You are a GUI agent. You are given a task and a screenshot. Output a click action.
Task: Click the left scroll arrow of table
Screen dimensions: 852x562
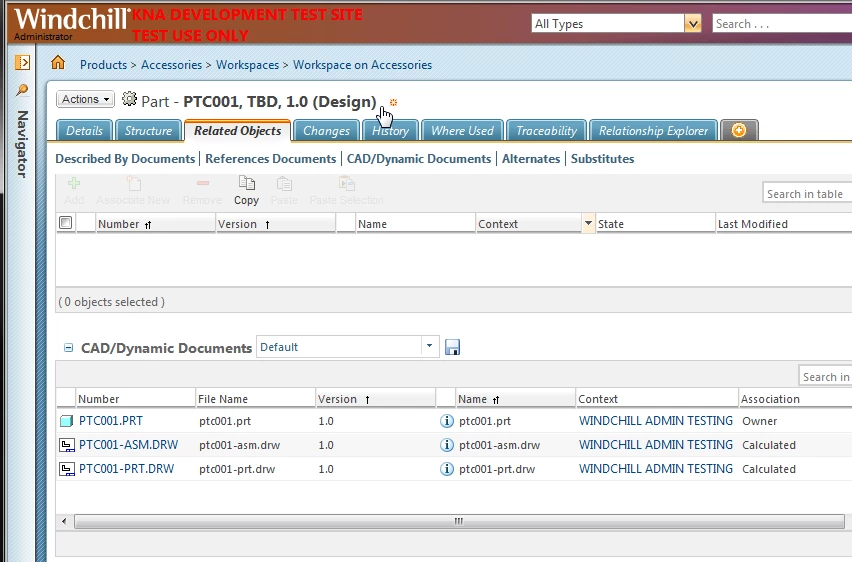[64, 521]
